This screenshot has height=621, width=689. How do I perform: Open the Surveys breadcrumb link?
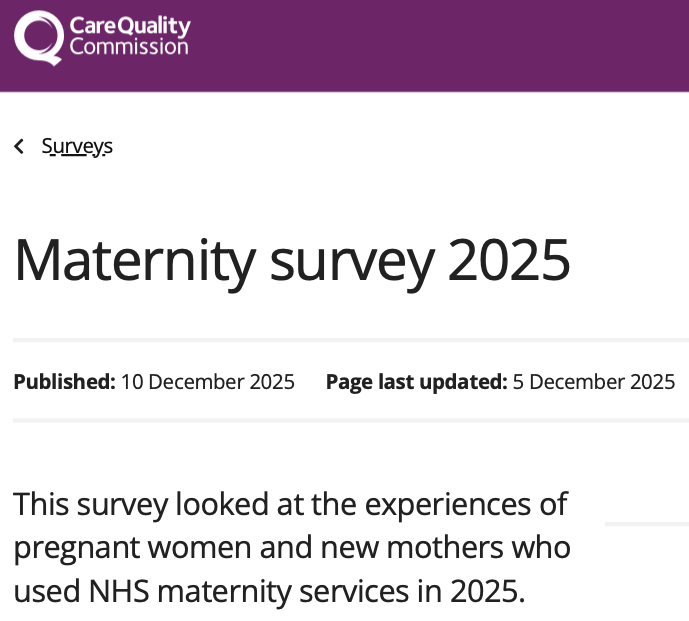coord(77,146)
